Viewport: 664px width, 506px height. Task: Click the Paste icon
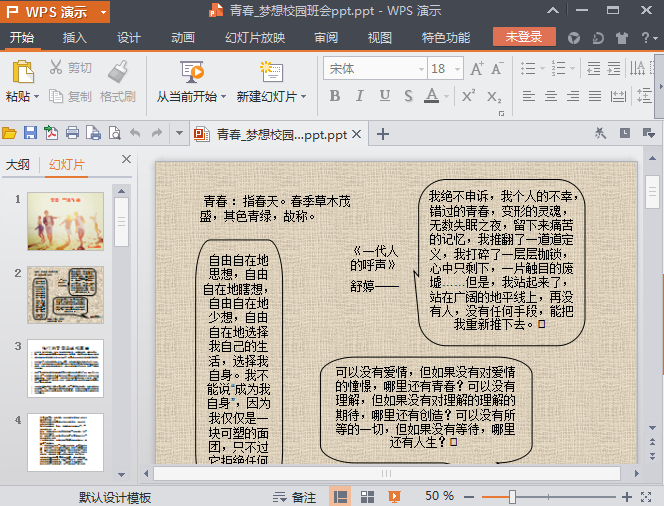pos(22,73)
